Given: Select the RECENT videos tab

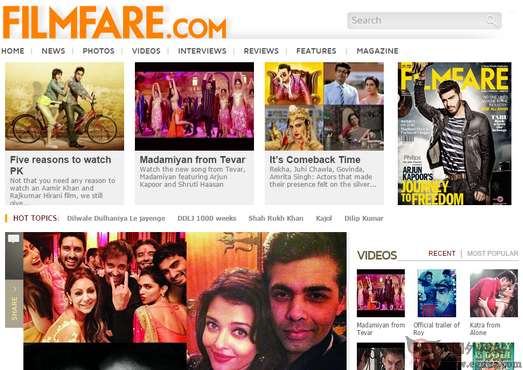Looking at the screenshot, I should 442,254.
